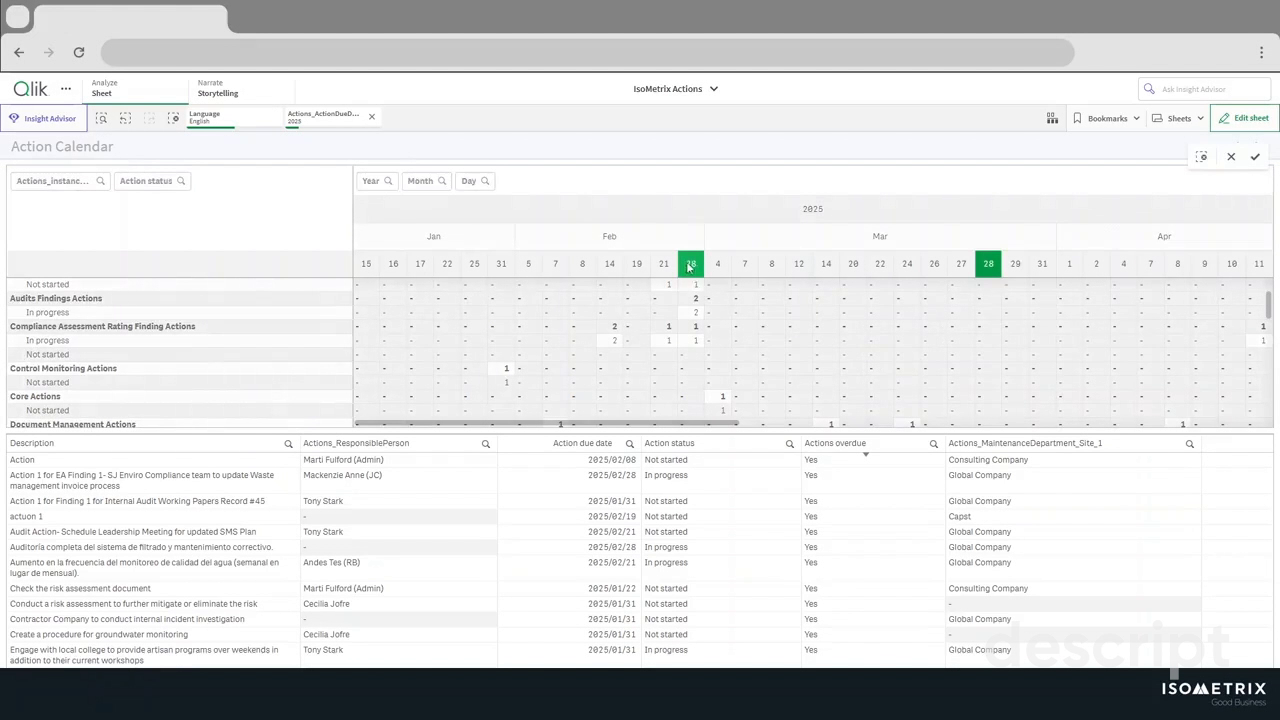This screenshot has height=720, width=1280.
Task: Search the Action due date column
Action: [630, 444]
